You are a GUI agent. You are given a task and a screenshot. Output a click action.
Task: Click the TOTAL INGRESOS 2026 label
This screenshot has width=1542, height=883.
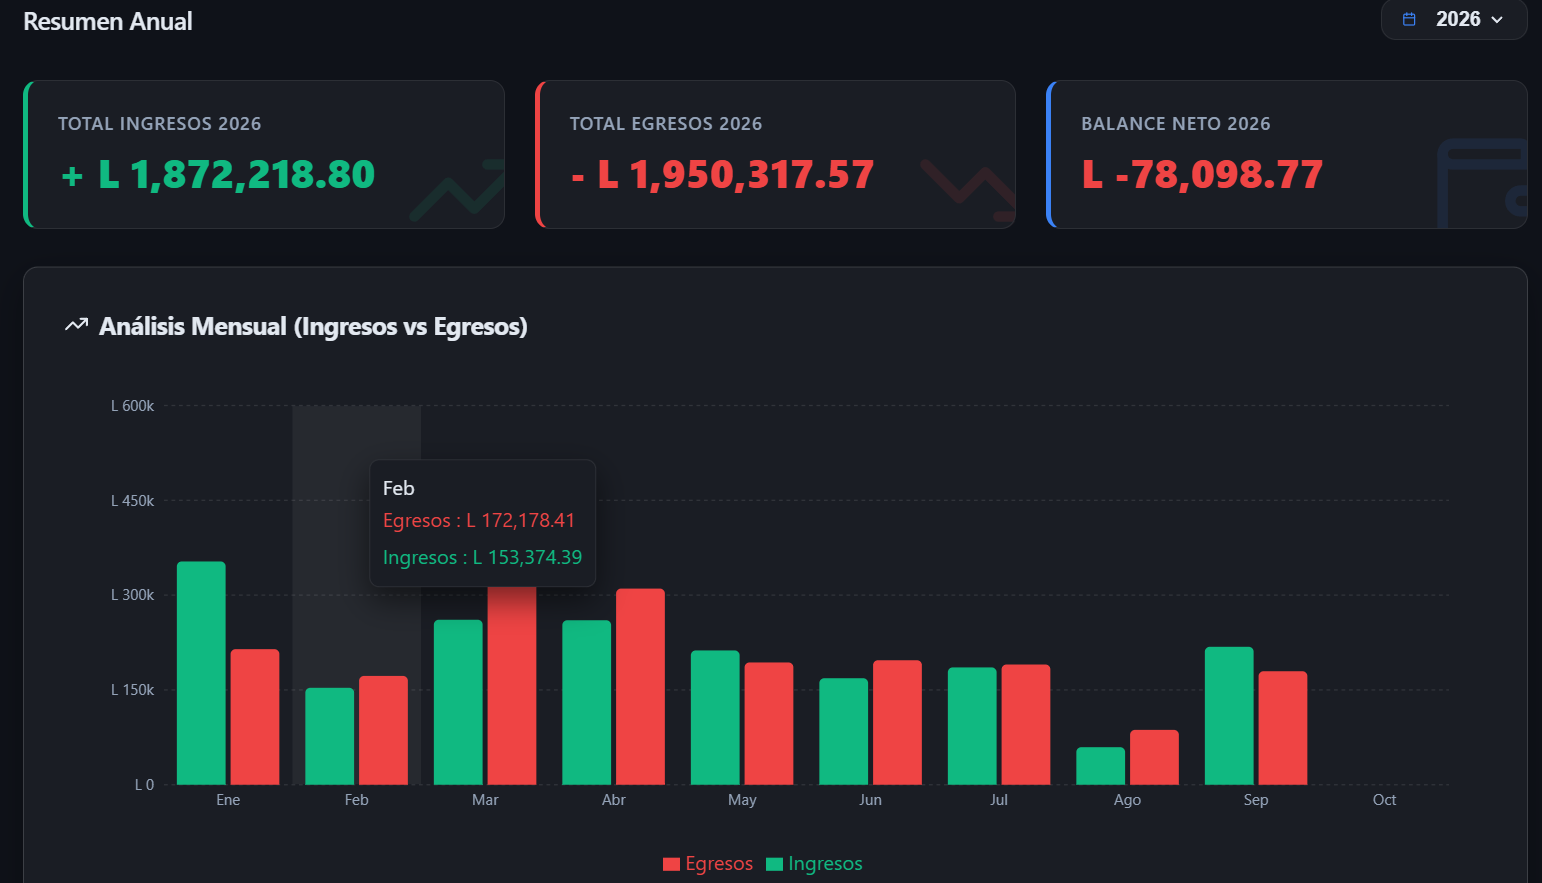159,124
